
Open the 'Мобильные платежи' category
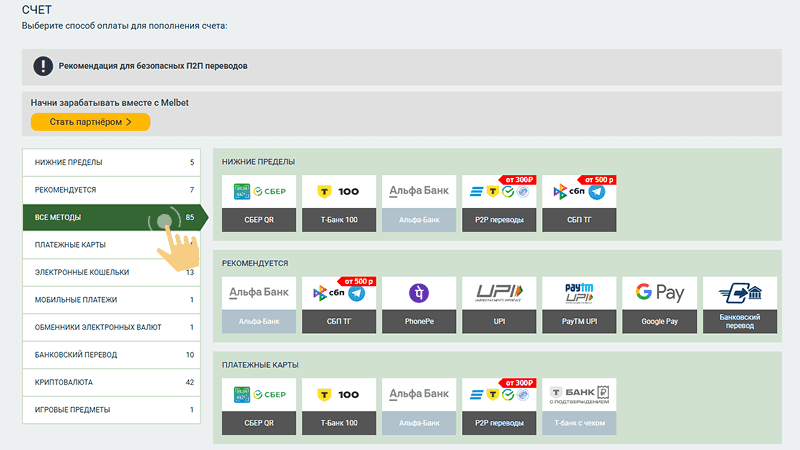point(111,300)
